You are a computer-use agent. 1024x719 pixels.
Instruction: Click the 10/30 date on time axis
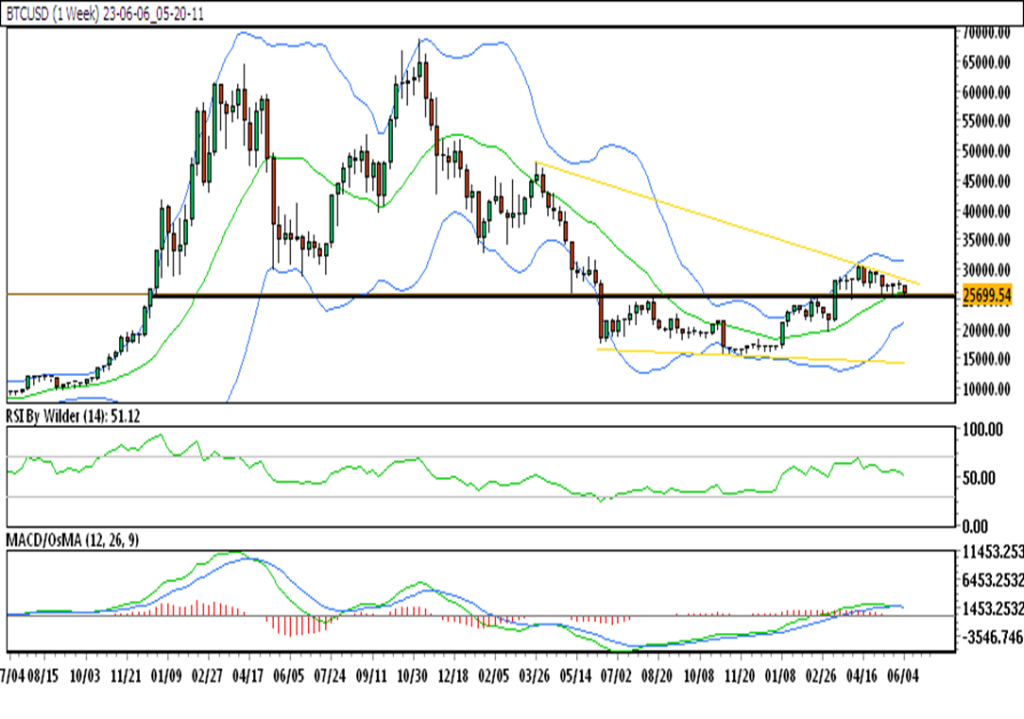(x=412, y=676)
